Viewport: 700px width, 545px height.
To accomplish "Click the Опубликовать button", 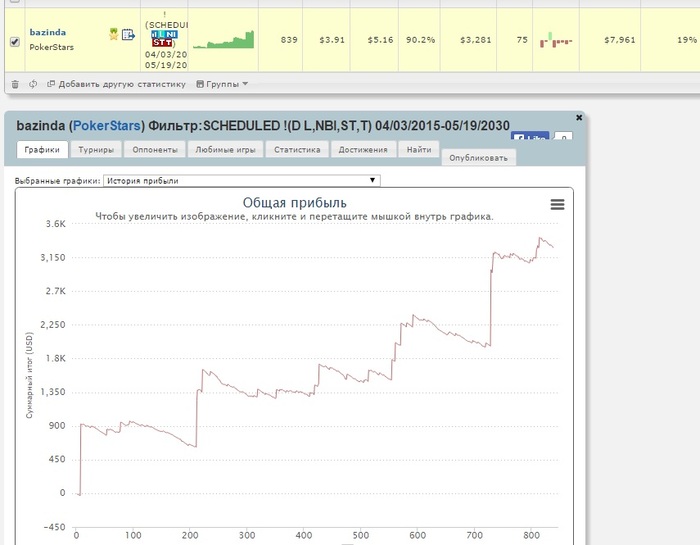I will point(479,158).
